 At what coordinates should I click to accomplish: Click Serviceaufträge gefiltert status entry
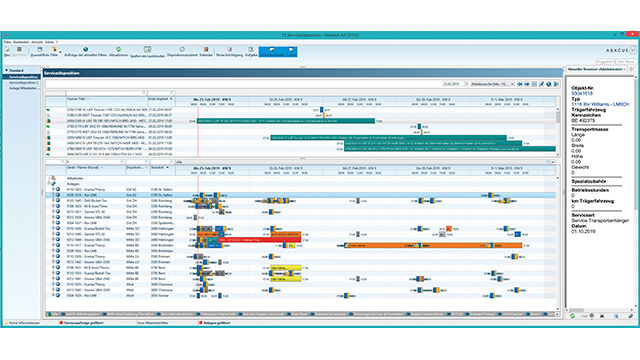(82, 323)
